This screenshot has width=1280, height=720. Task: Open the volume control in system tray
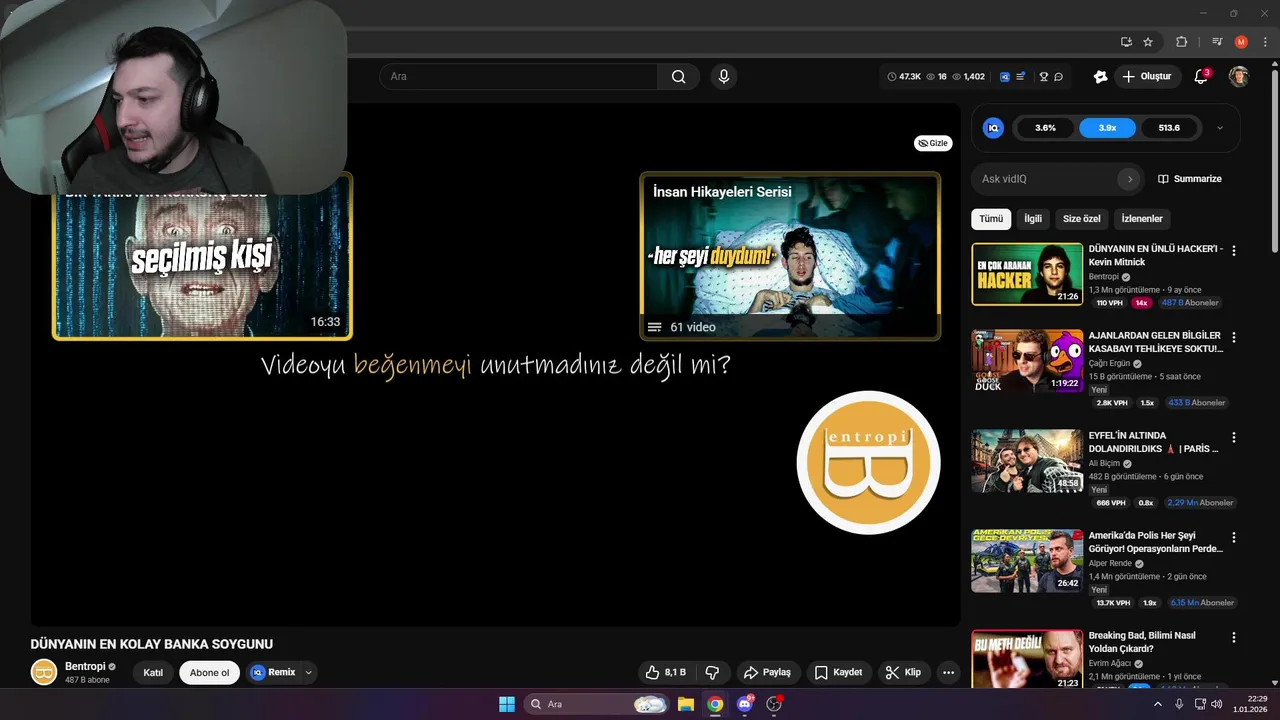1216,704
